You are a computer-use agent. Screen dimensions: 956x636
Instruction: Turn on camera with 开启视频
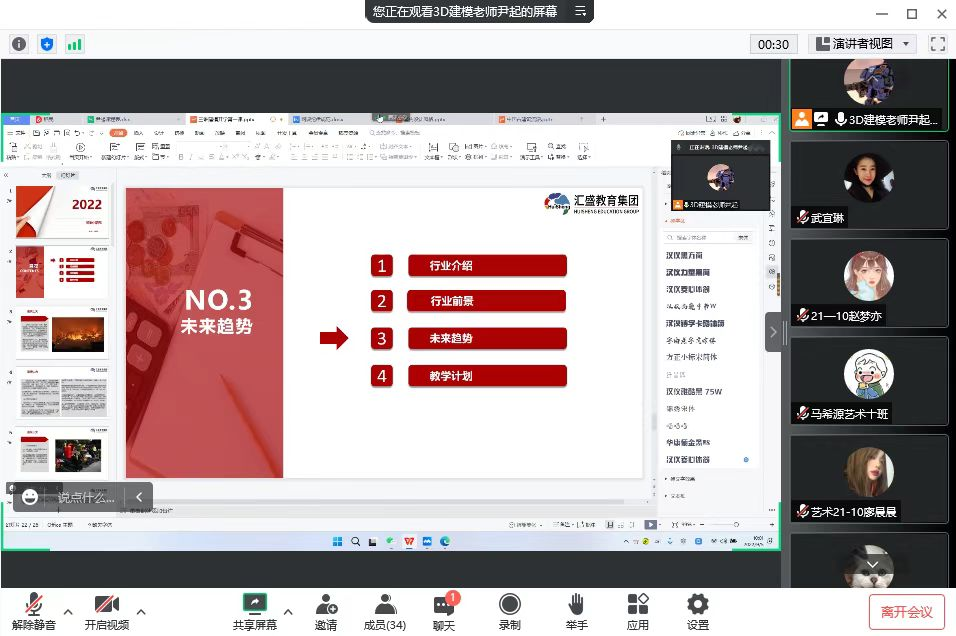(x=106, y=611)
